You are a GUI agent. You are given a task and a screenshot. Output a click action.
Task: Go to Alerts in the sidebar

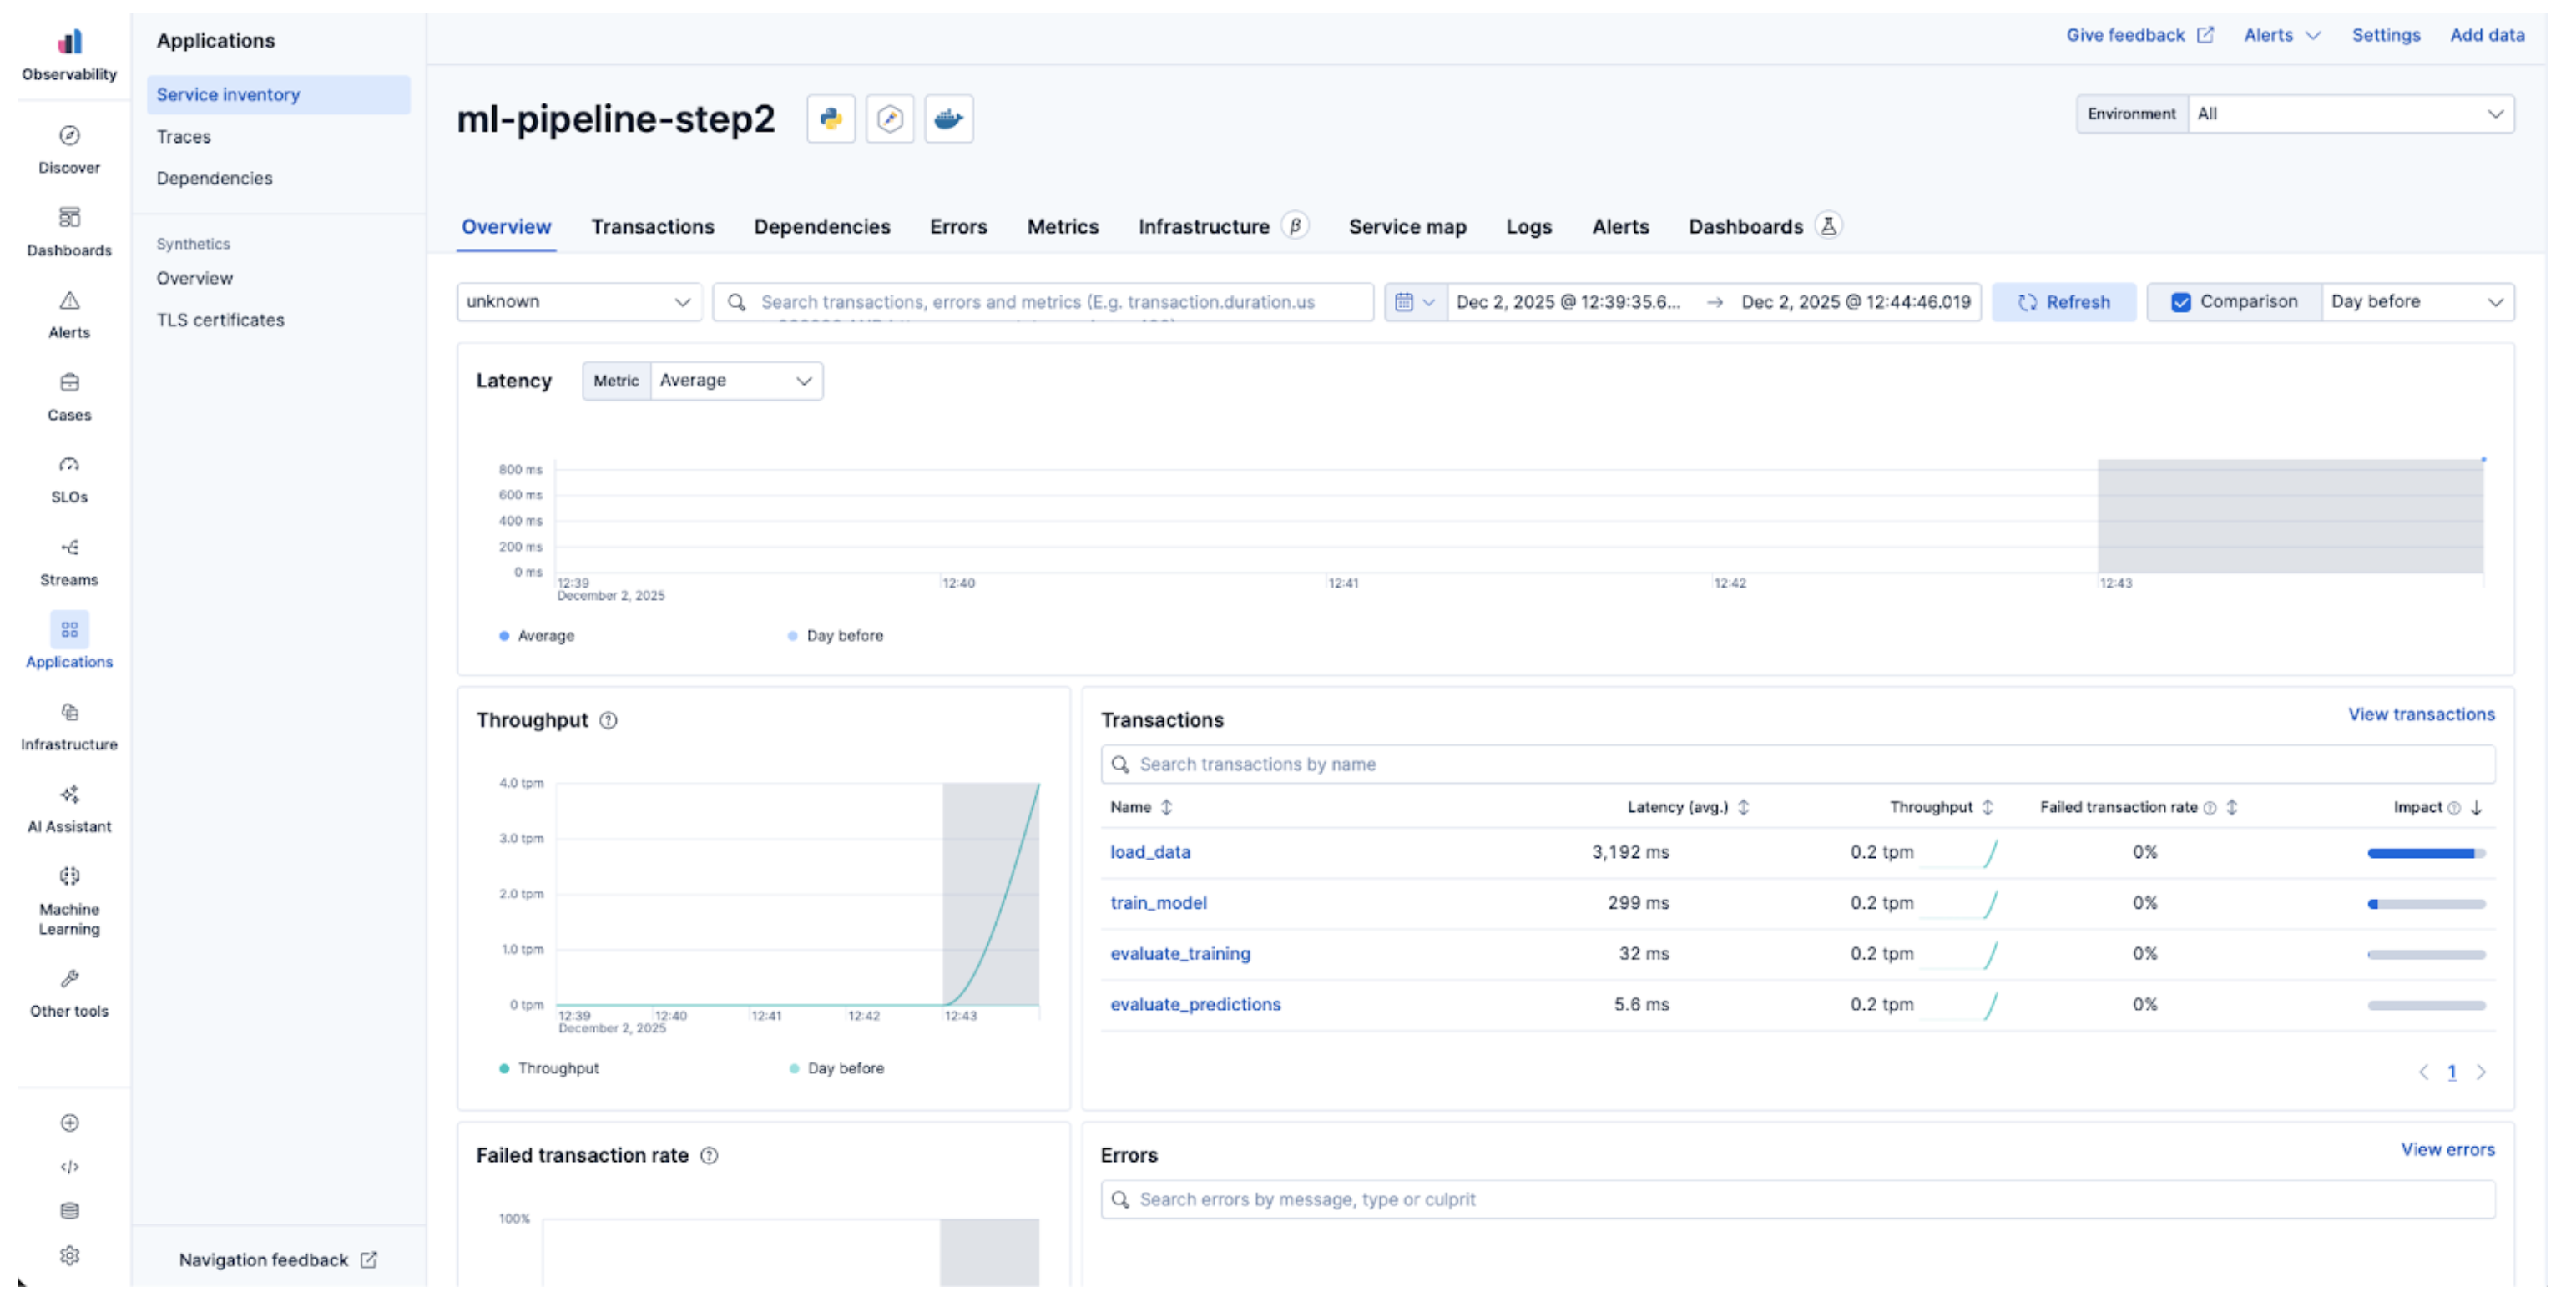tap(69, 314)
